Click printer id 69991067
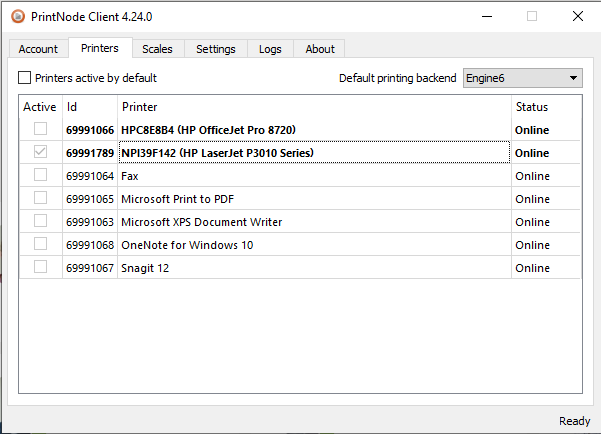Screen dimensions: 601x434 coord(90,268)
